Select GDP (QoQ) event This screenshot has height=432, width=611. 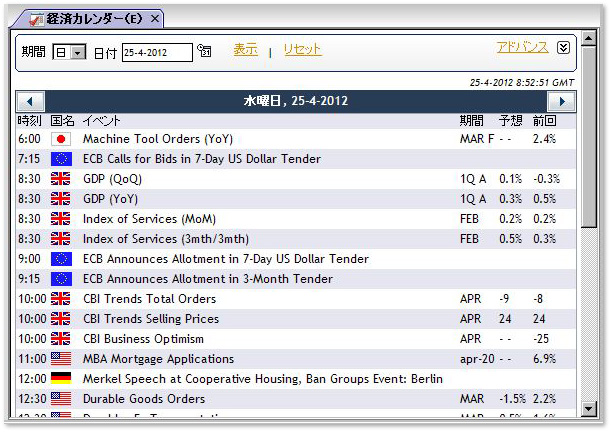112,179
